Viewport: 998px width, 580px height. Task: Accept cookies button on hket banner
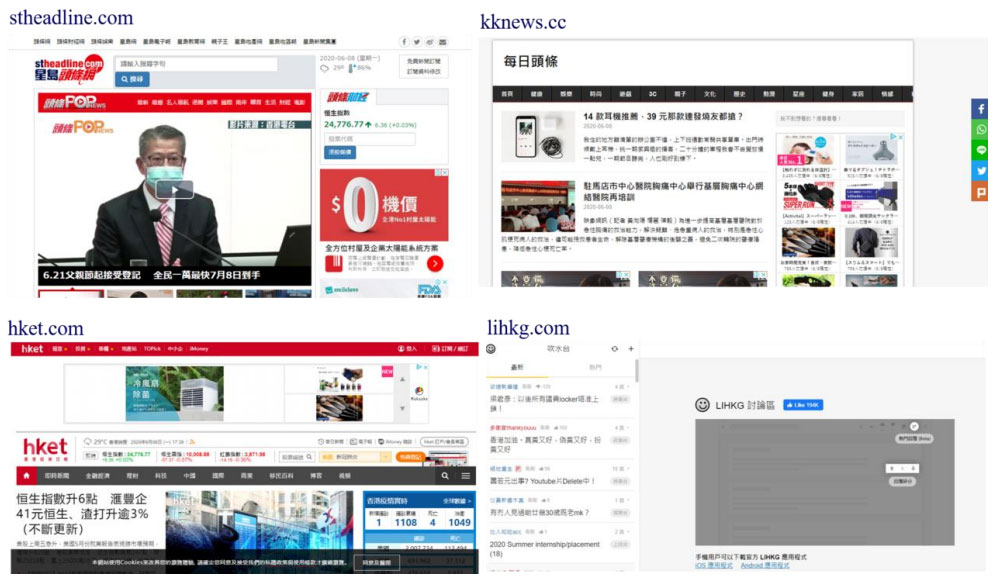pyautogui.click(x=377, y=563)
